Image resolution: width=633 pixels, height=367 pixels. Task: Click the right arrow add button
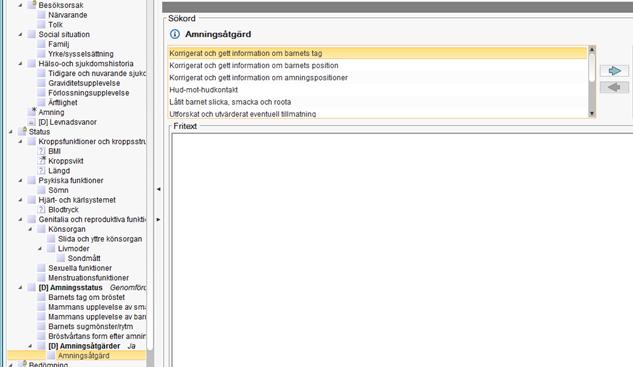[x=614, y=71]
